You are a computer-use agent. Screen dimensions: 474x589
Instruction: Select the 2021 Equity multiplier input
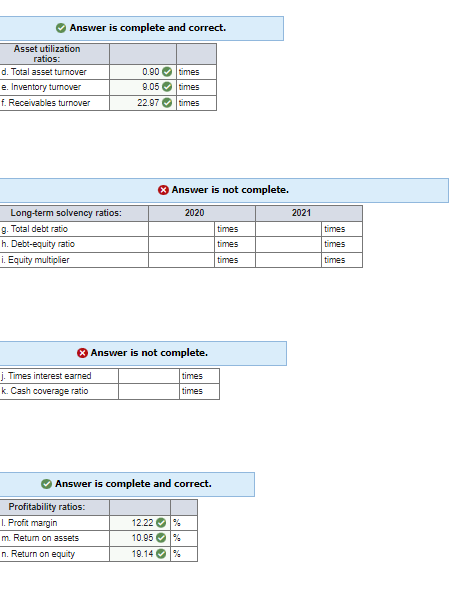[x=288, y=260]
